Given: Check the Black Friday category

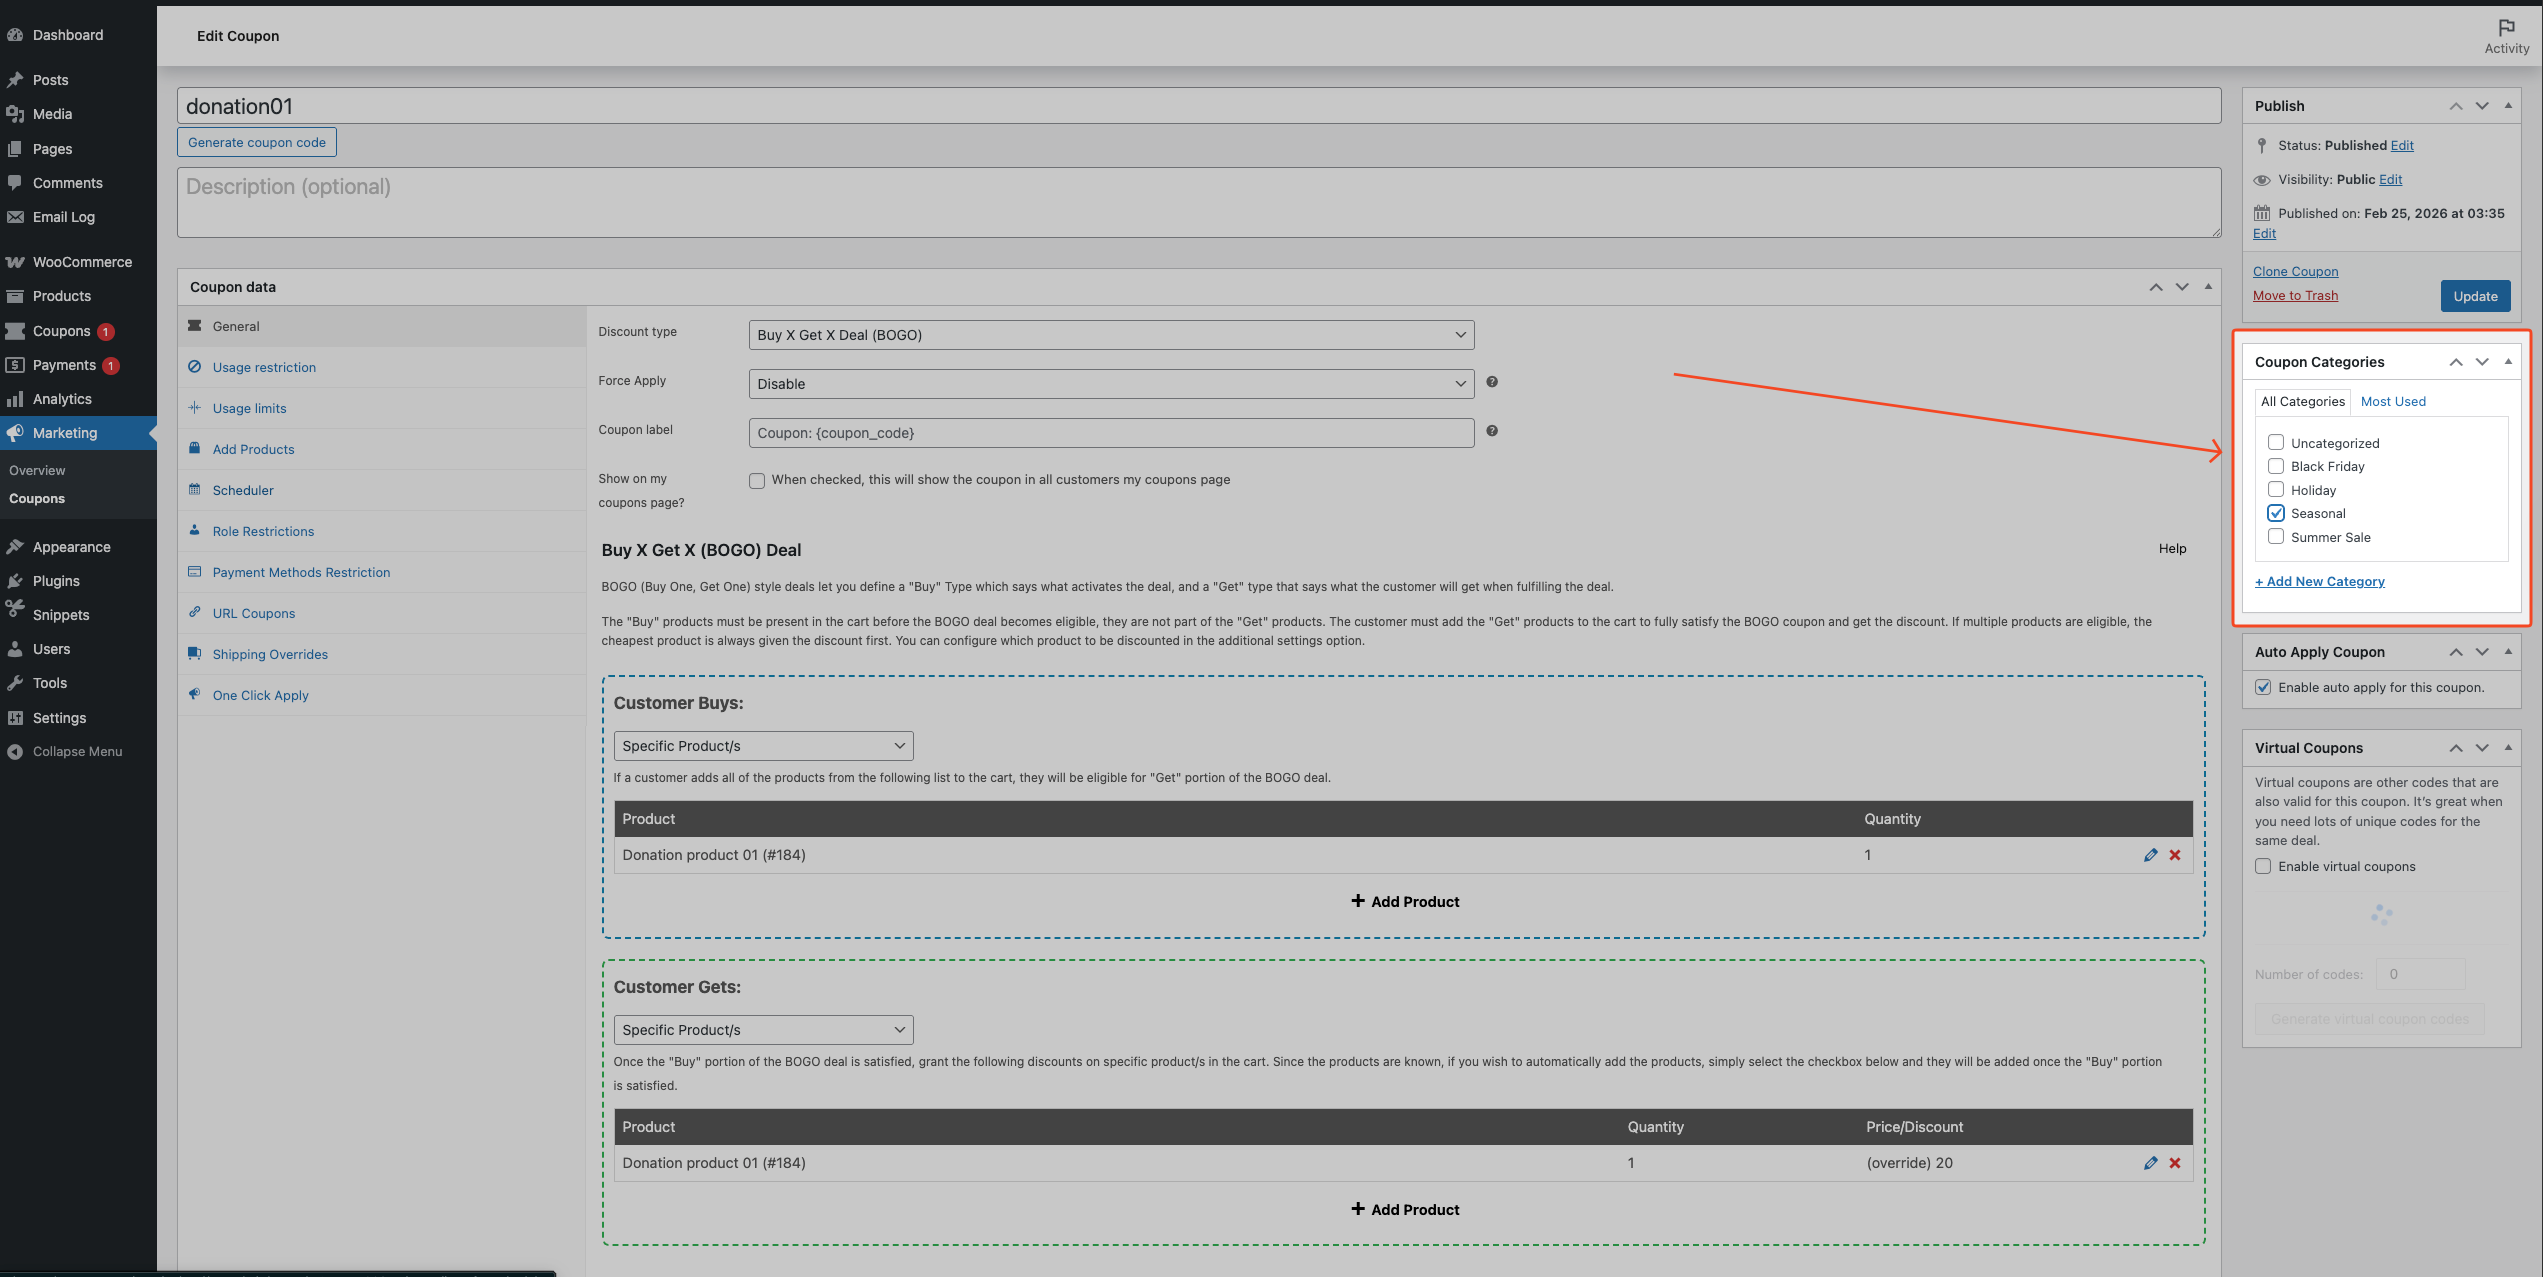Looking at the screenshot, I should coord(2276,466).
